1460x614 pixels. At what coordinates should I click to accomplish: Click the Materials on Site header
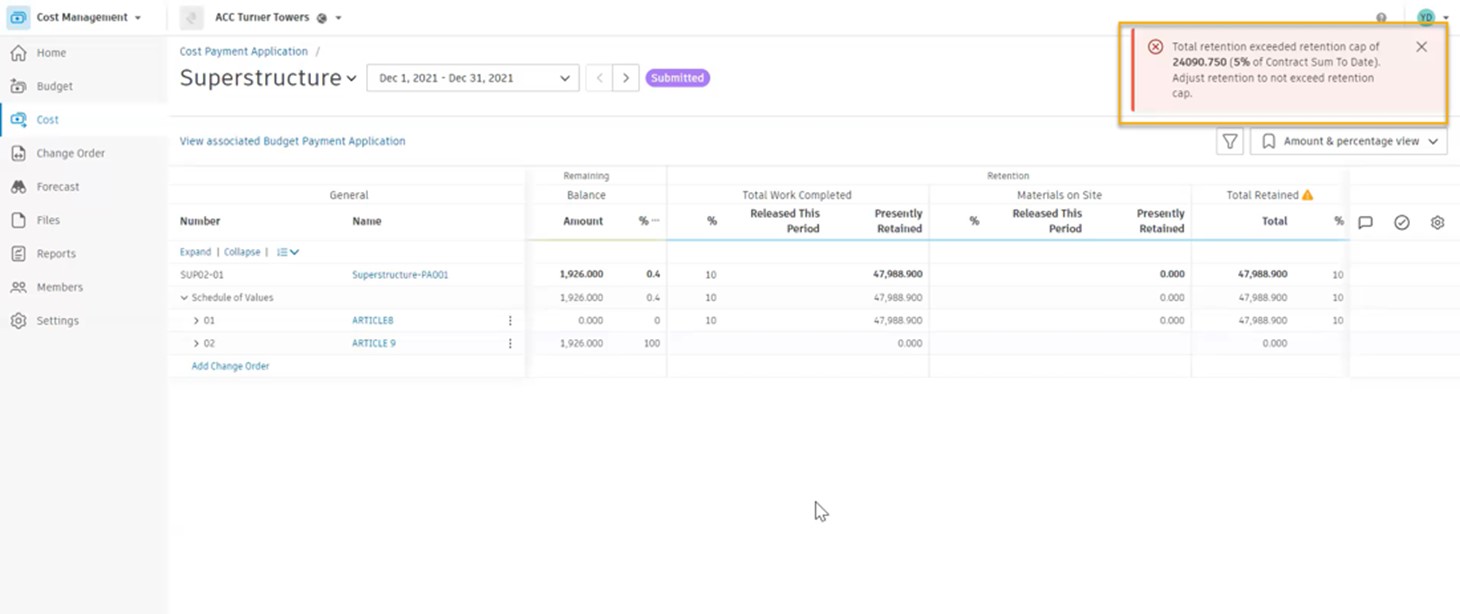pos(1060,195)
